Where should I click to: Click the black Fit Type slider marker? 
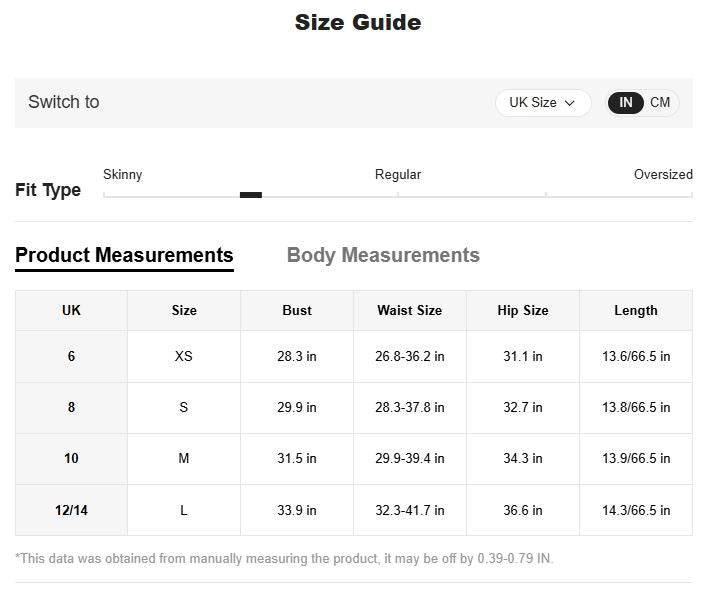pos(251,195)
